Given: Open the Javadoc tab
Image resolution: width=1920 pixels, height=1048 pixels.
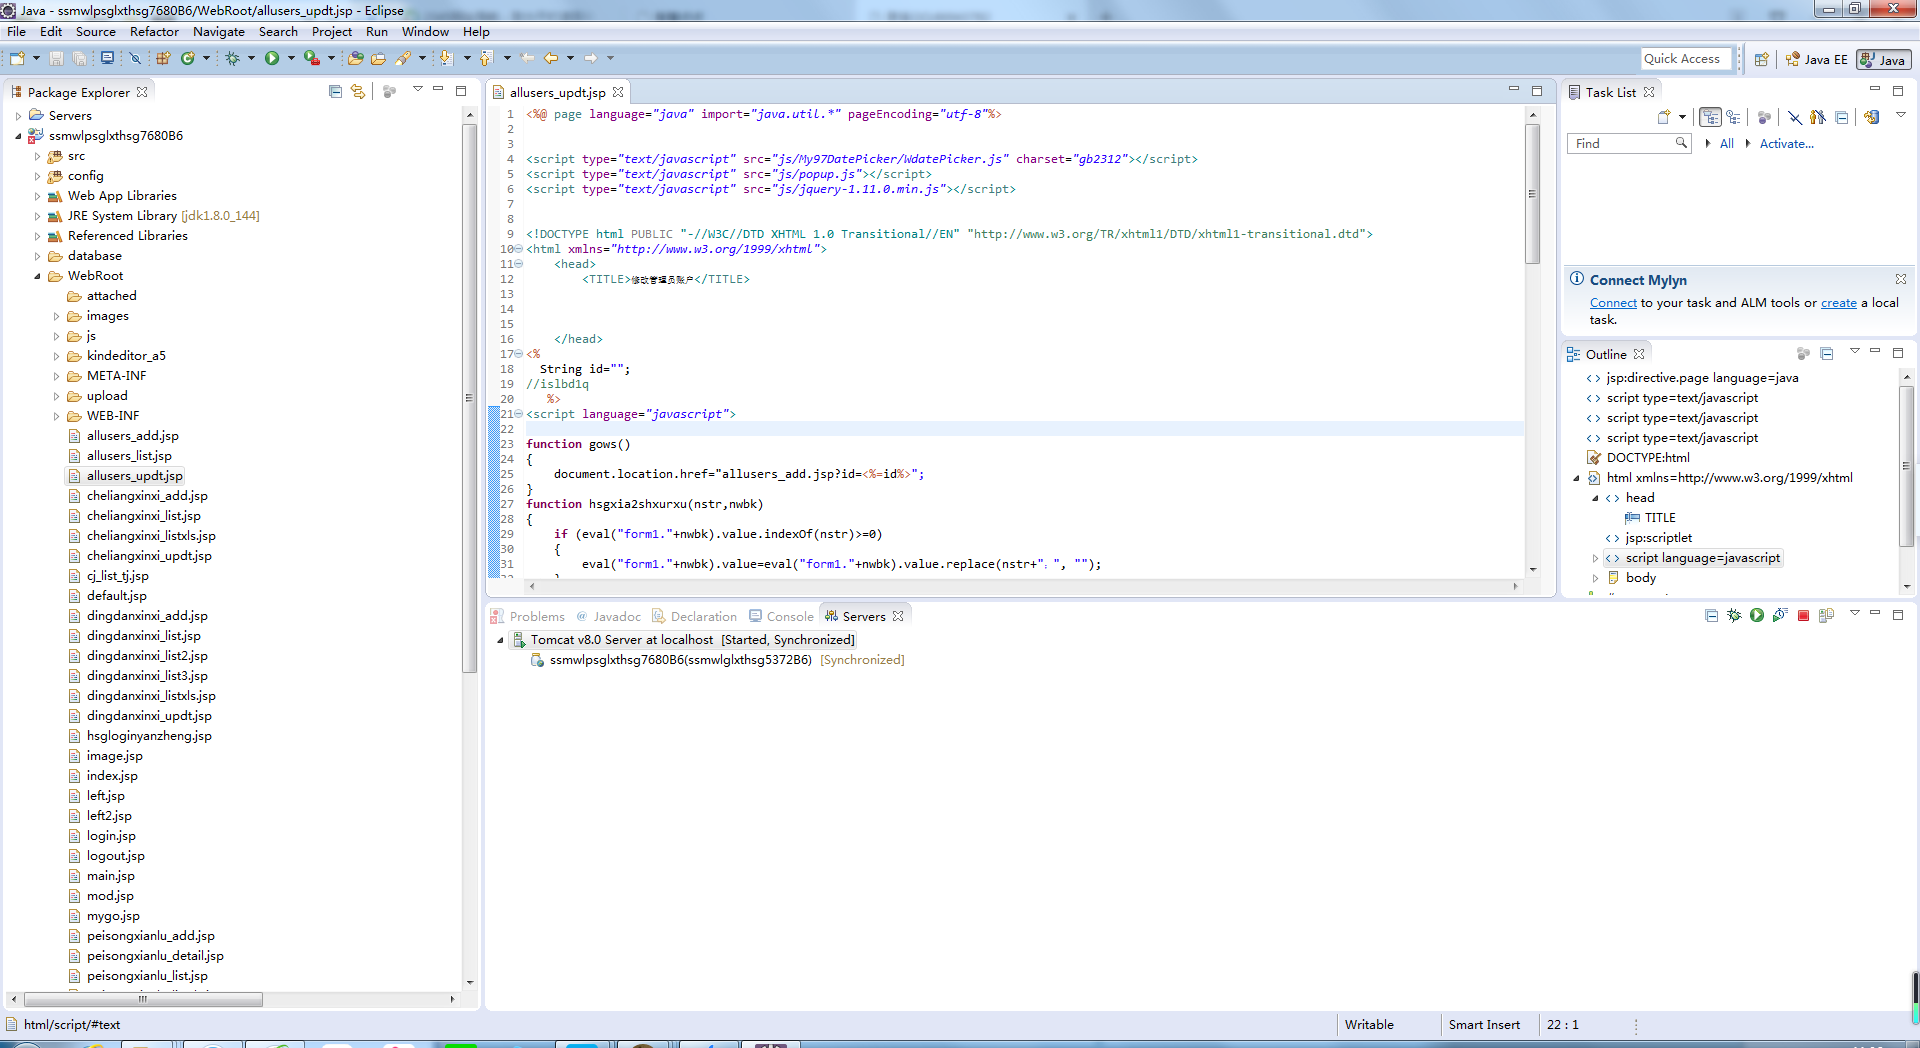Looking at the screenshot, I should point(608,616).
